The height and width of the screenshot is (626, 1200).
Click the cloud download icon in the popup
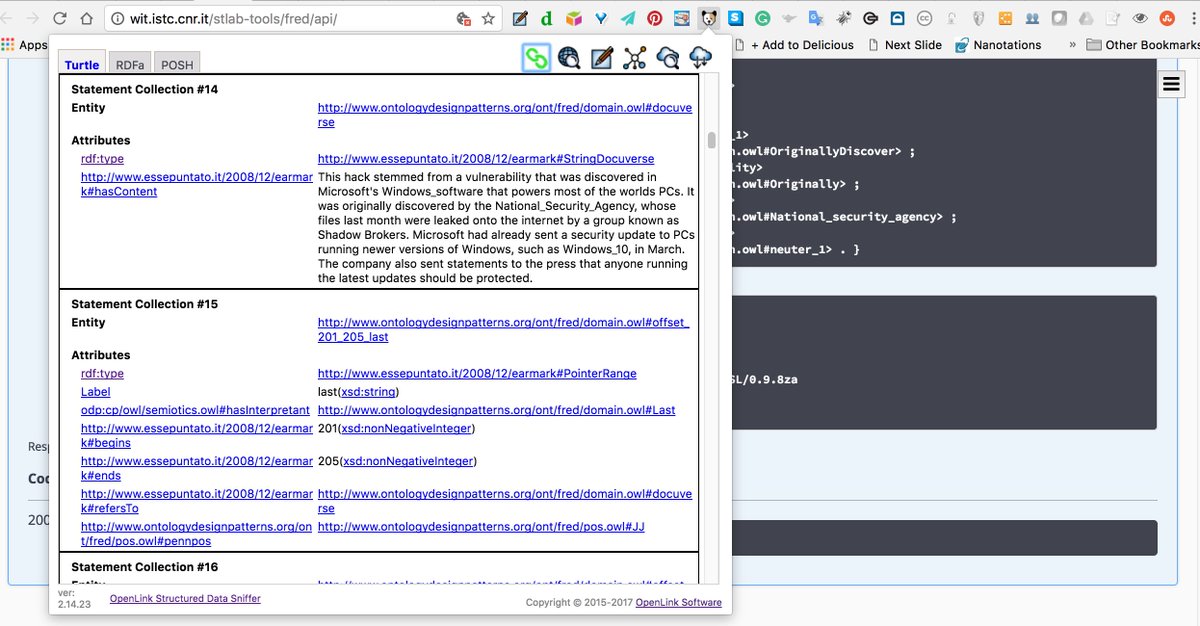click(x=701, y=58)
